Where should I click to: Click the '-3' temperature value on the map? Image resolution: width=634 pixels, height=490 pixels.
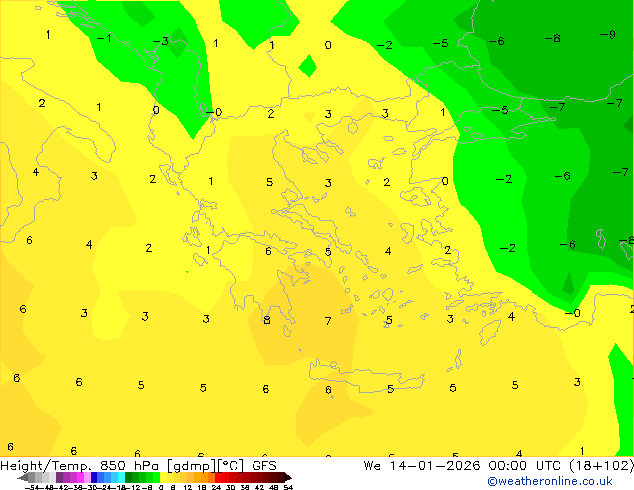(x=161, y=41)
